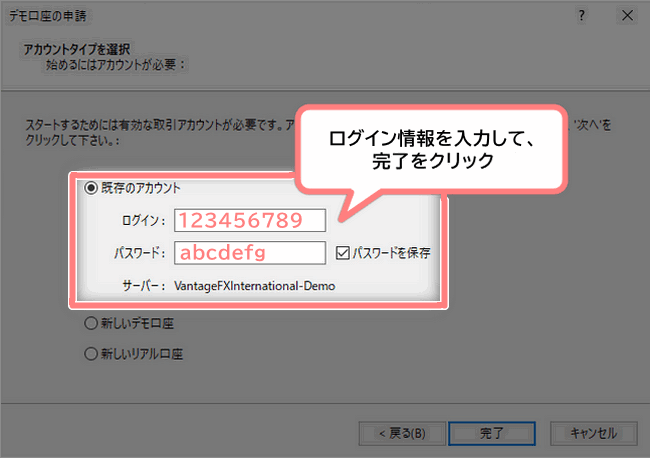This screenshot has width=650, height=458.
Task: Select the 新しいデモ口座 radio option
Action: pos(91,323)
